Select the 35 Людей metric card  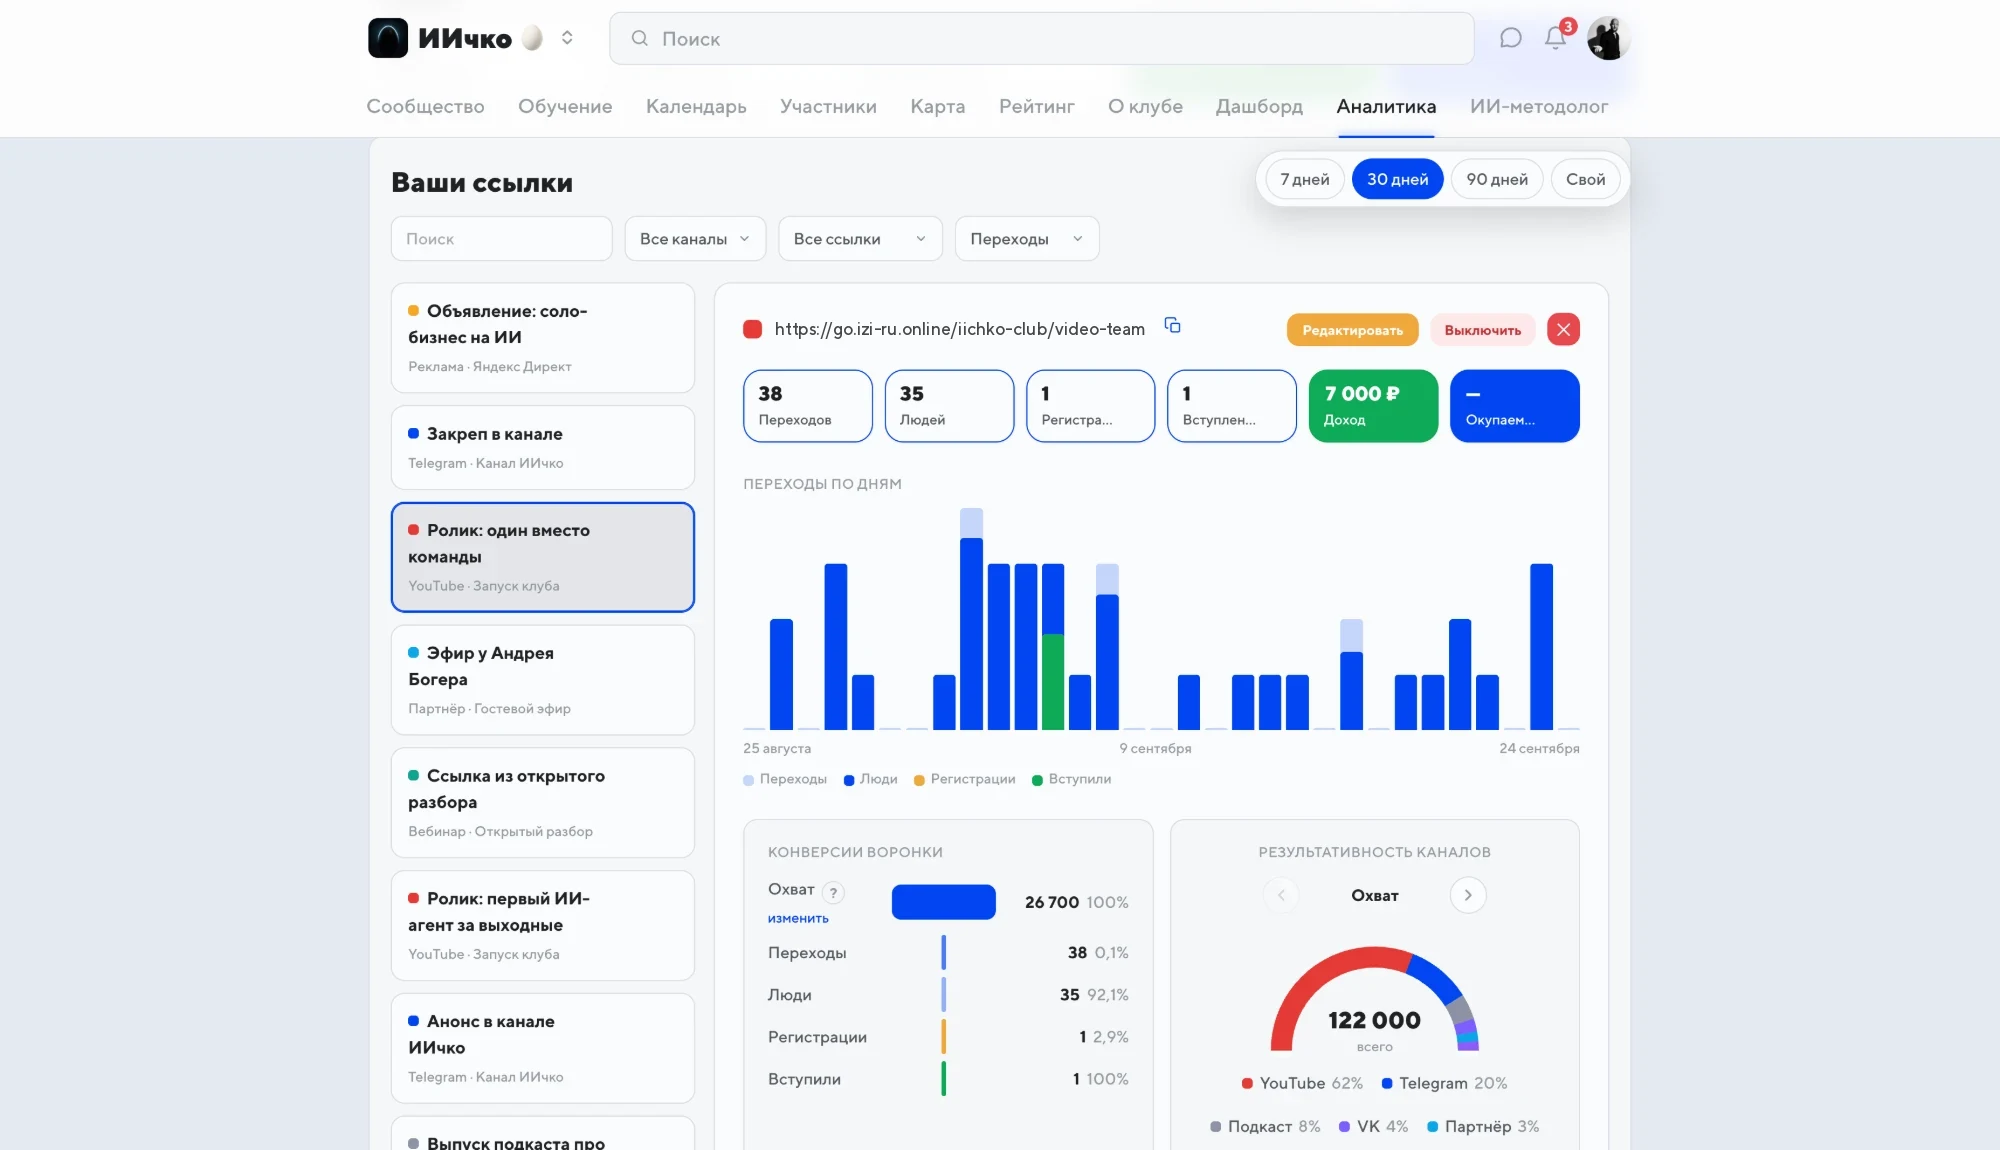(x=949, y=406)
